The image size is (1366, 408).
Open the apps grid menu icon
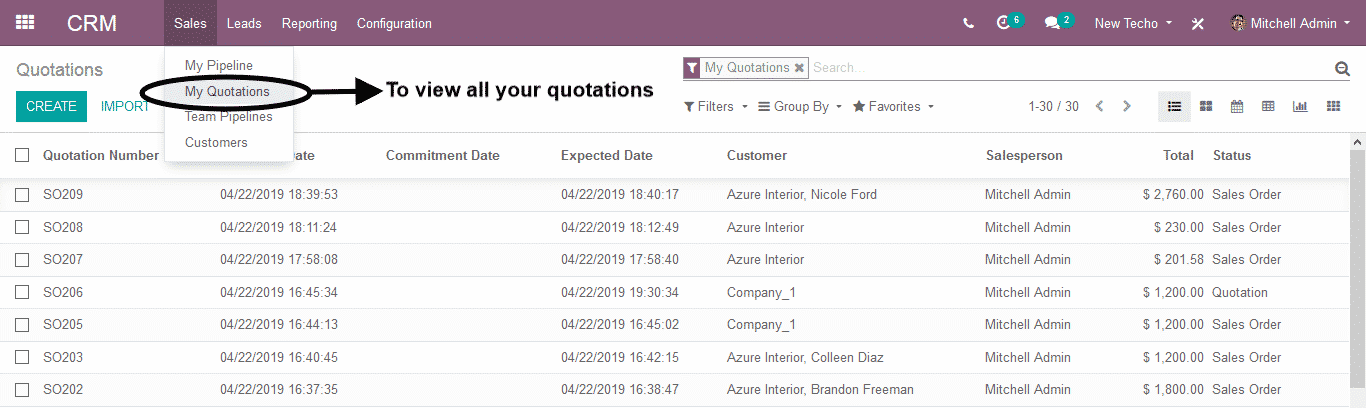(x=25, y=22)
